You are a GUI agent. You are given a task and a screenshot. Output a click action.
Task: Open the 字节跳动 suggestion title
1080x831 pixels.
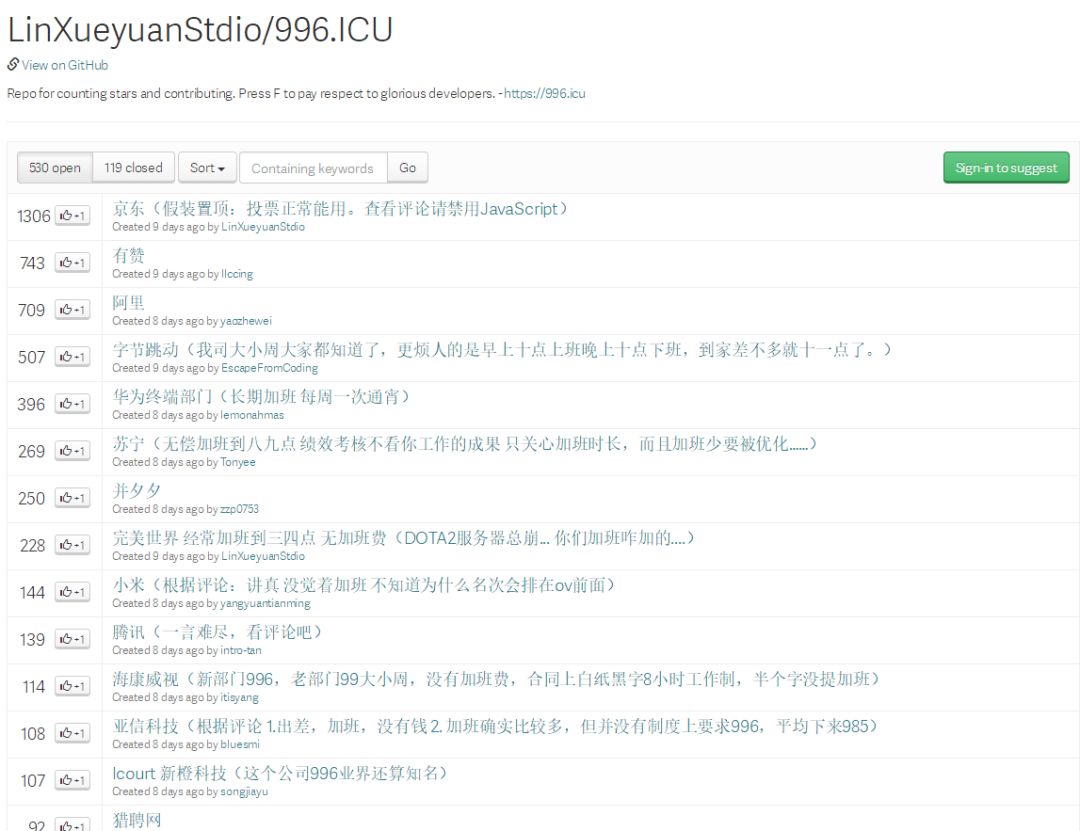pos(501,350)
